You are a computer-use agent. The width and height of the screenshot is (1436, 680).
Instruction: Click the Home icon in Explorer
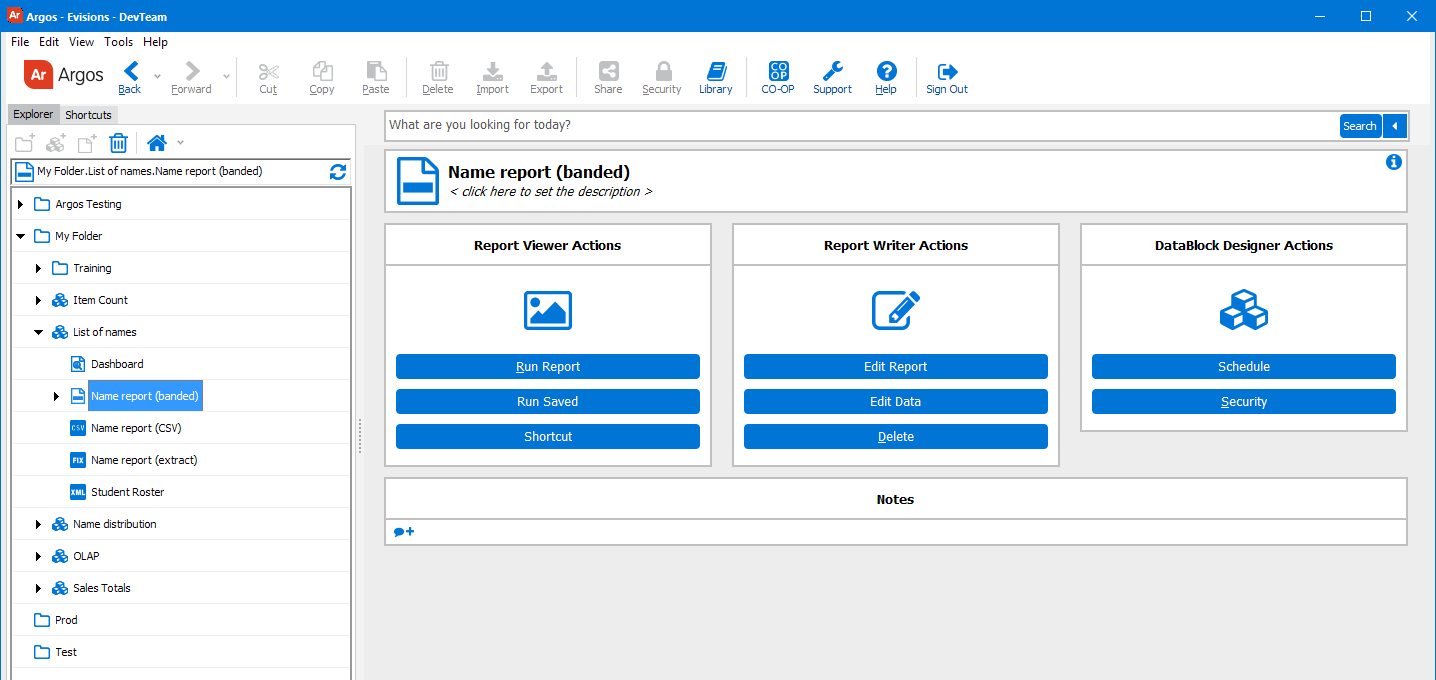156,142
